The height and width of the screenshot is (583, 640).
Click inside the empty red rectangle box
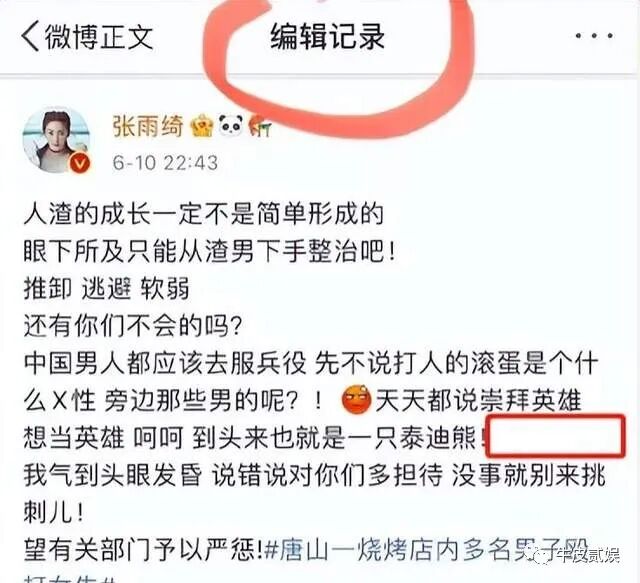[556, 436]
